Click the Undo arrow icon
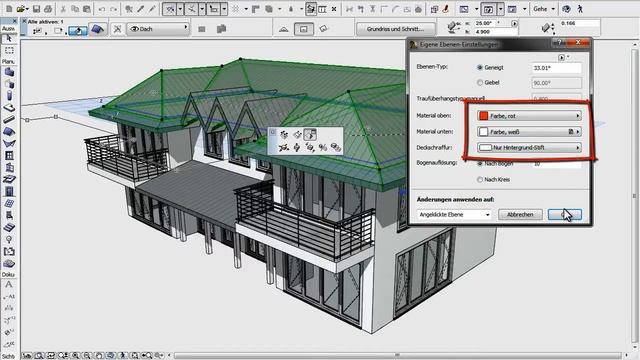 coord(102,9)
